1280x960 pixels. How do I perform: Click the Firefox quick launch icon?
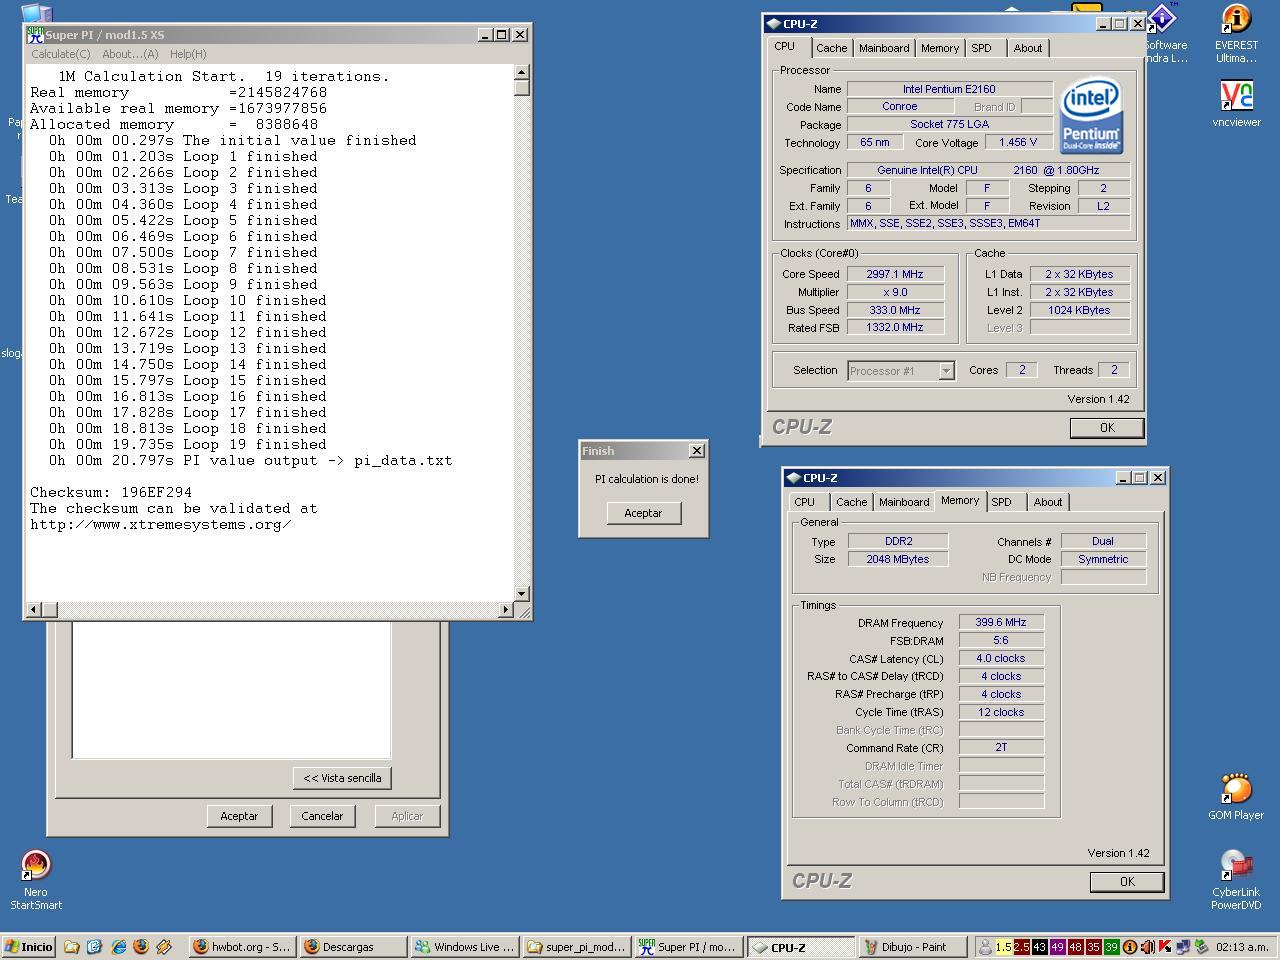point(140,947)
